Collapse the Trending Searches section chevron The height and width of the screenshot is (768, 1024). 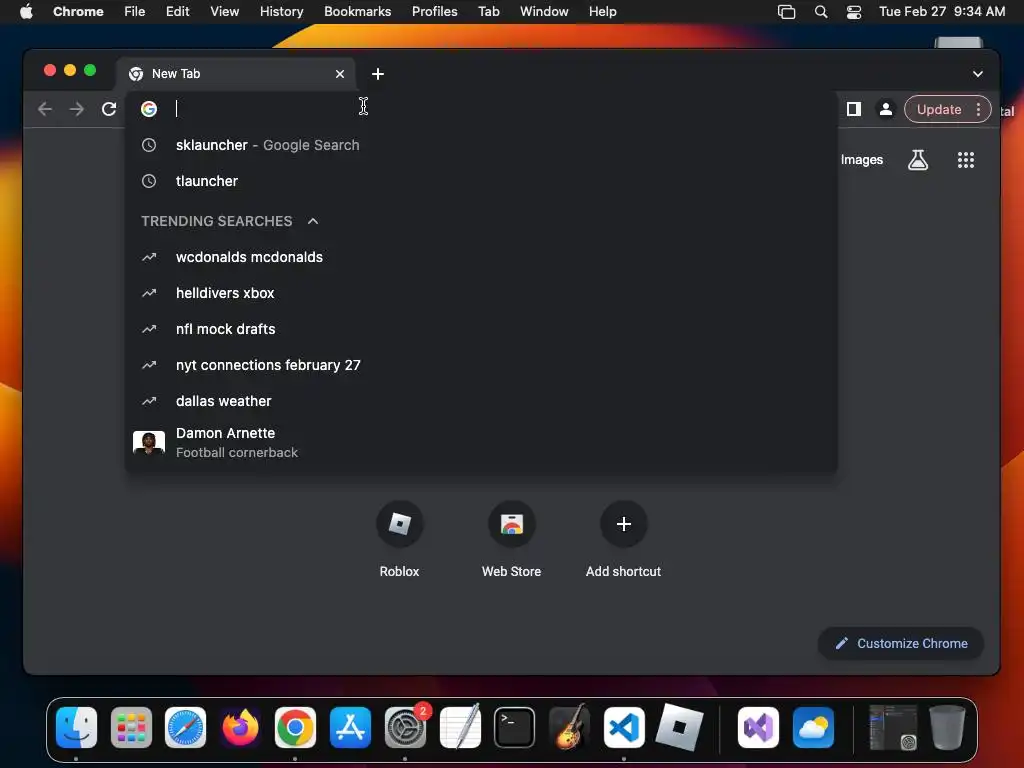313,221
